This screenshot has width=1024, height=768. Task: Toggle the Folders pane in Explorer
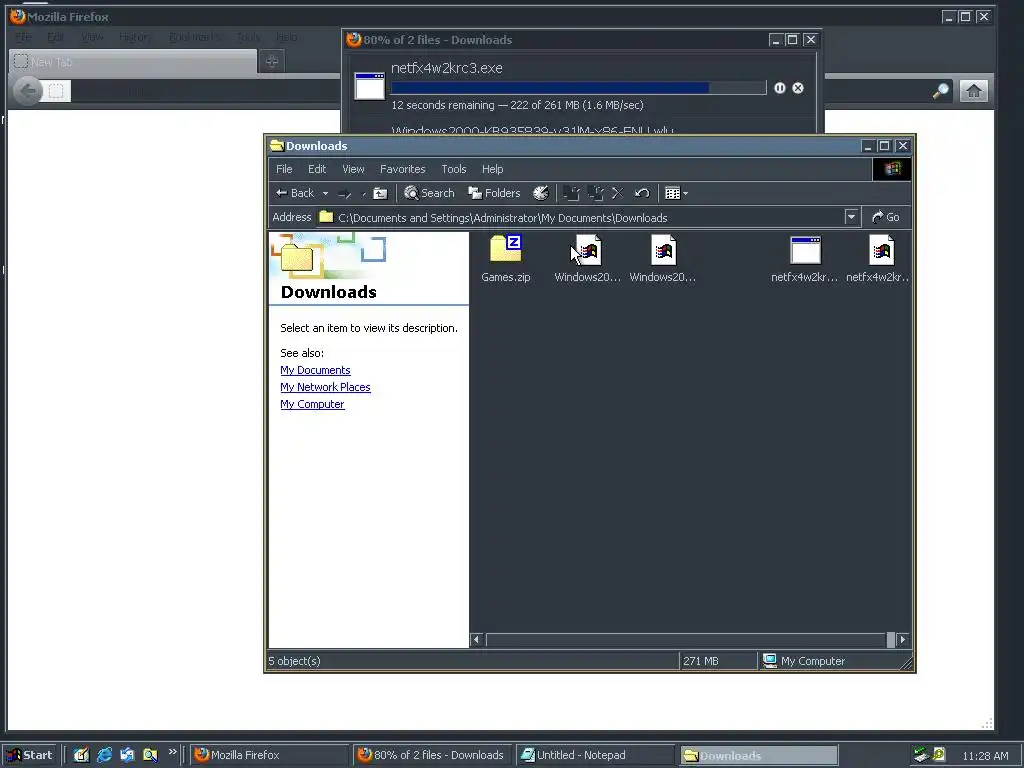pos(494,193)
